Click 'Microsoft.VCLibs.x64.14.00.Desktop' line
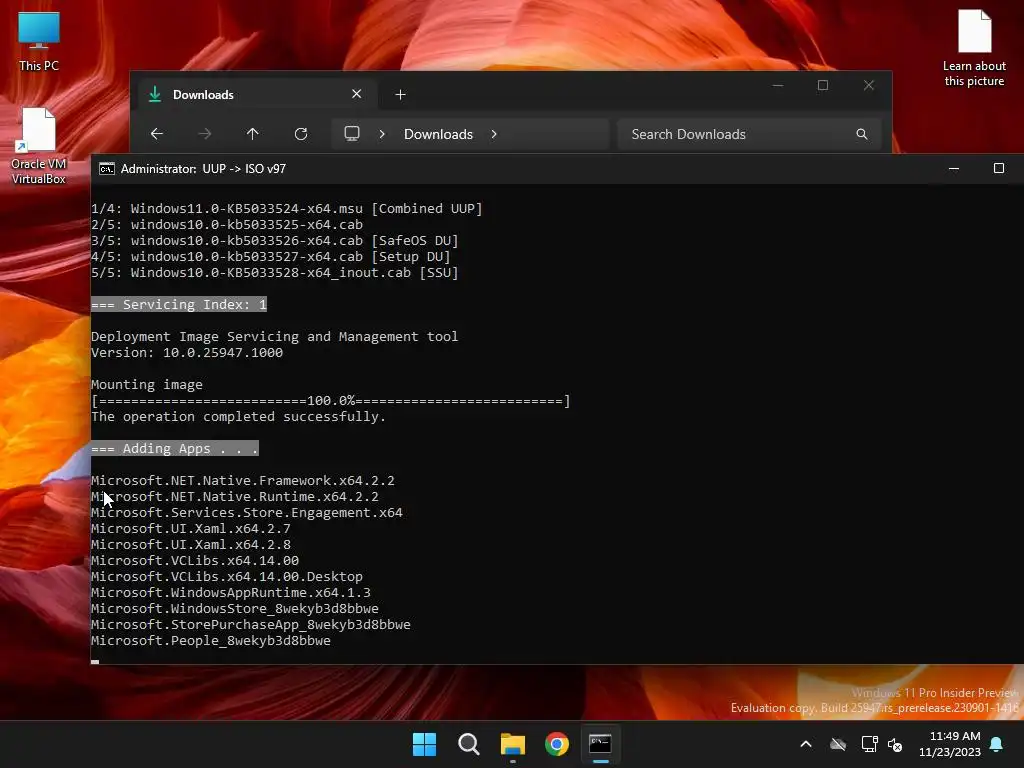 [227, 577]
